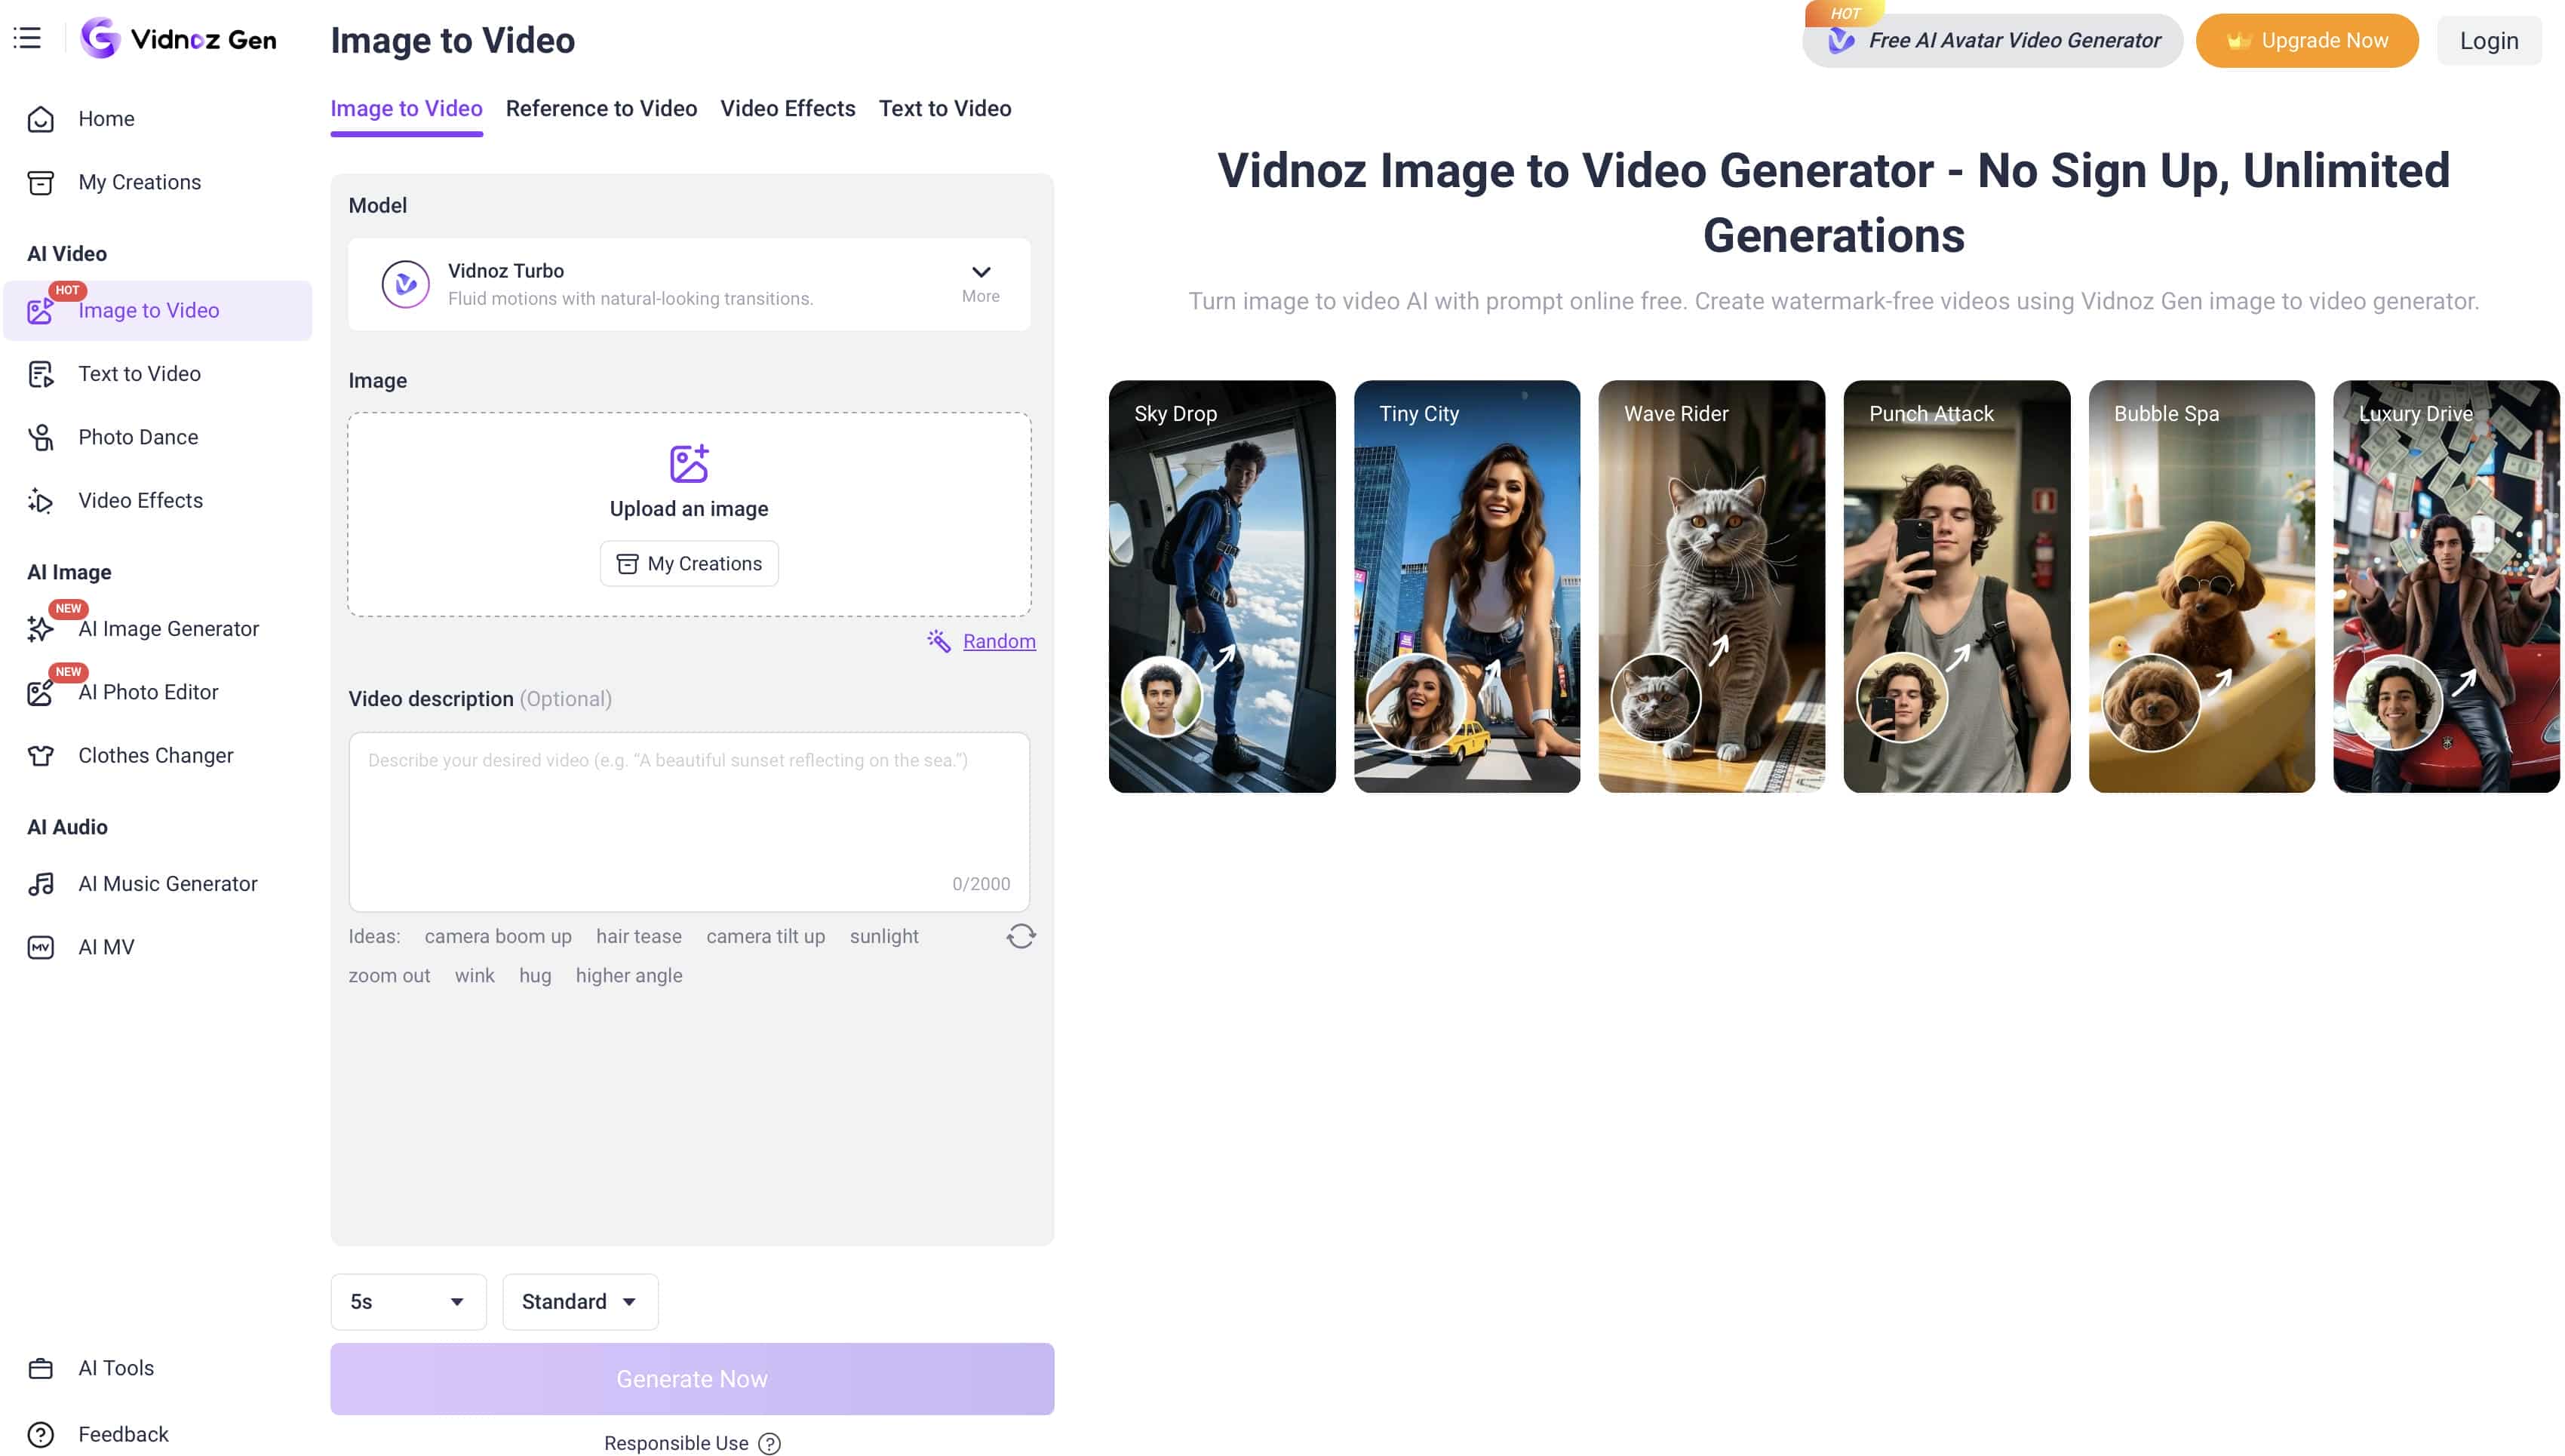
Task: Select the Tiny City effect thumbnail
Action: point(1466,586)
